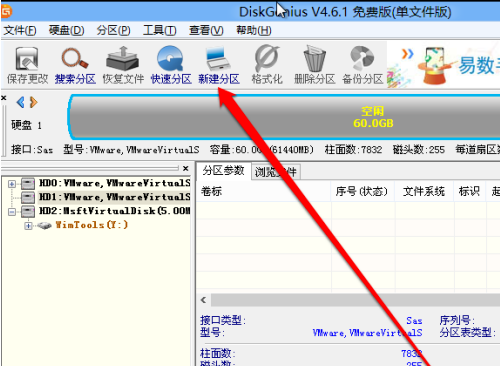This screenshot has width=500, height=366.
Task: Click the 卷标 column header
Action: pyautogui.click(x=264, y=191)
